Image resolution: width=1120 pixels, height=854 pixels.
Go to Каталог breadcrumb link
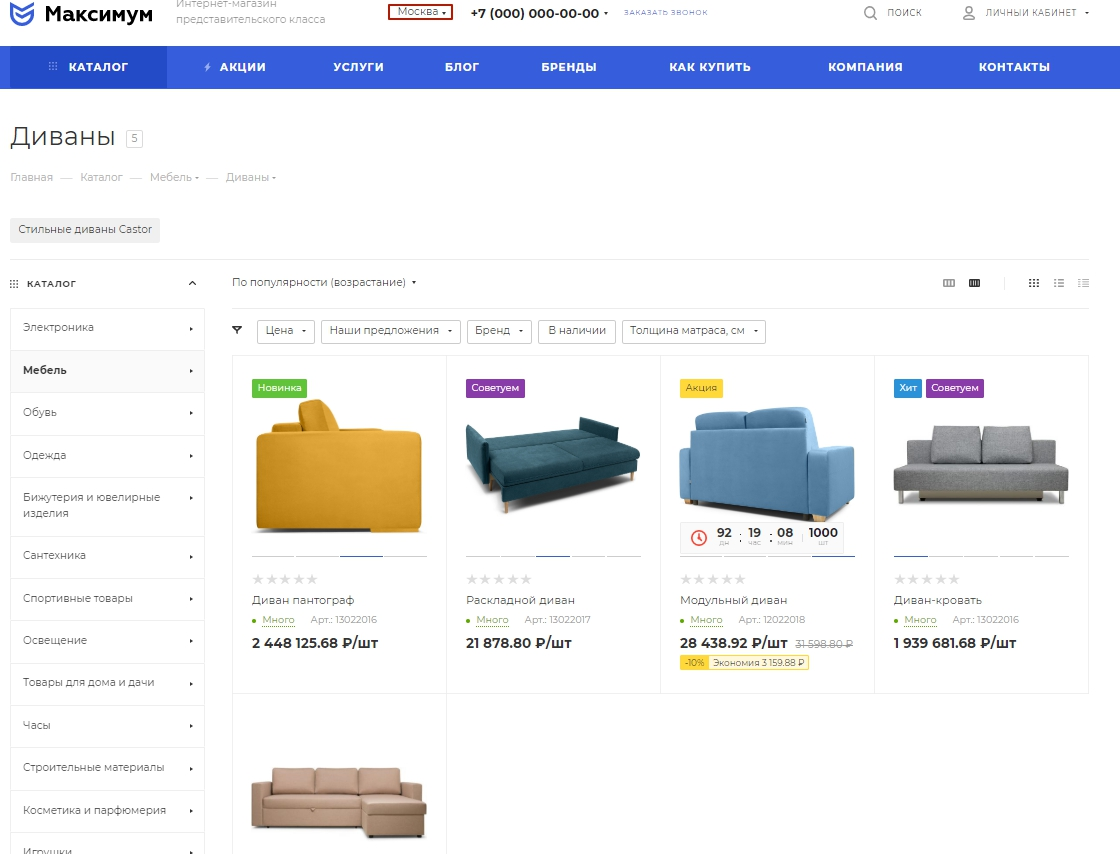[x=101, y=177]
